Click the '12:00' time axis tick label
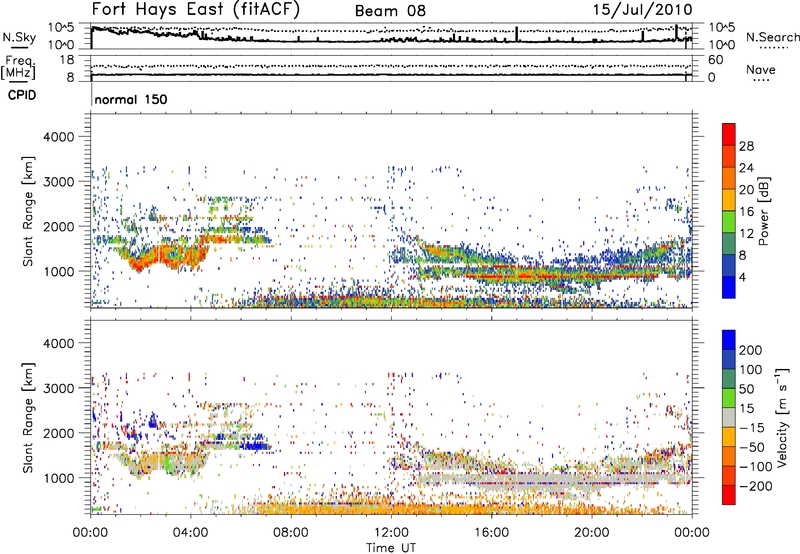 click(391, 533)
